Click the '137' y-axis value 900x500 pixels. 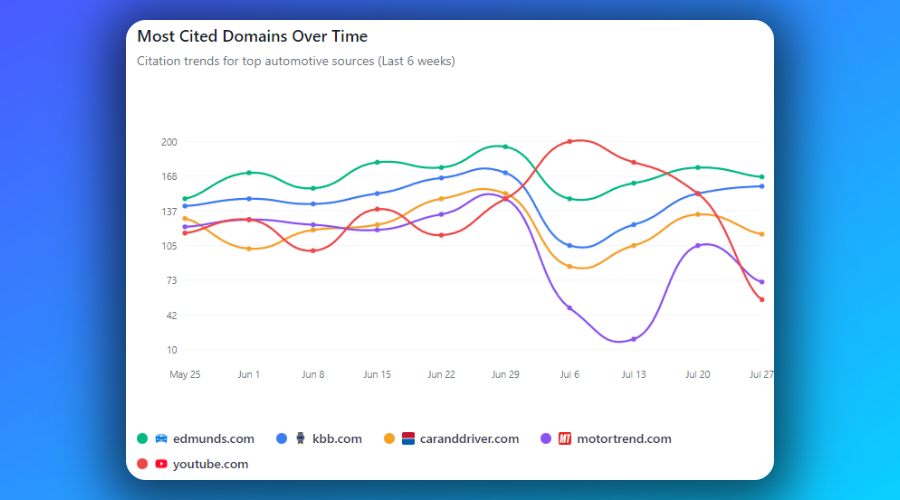[169, 211]
